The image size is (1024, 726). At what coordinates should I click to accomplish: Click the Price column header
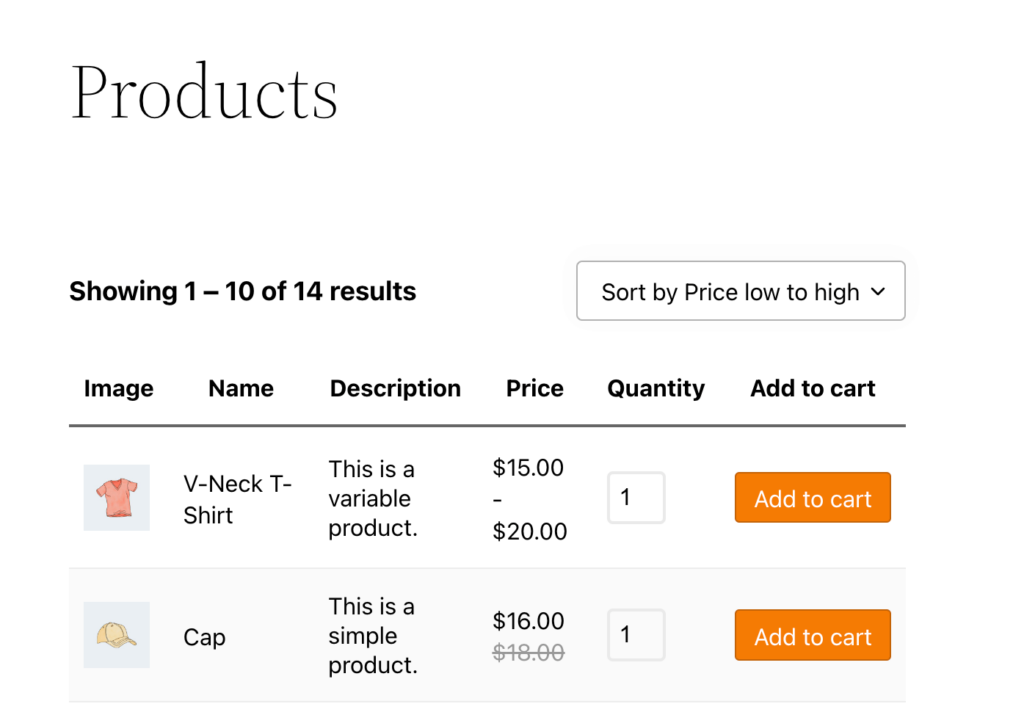point(534,388)
